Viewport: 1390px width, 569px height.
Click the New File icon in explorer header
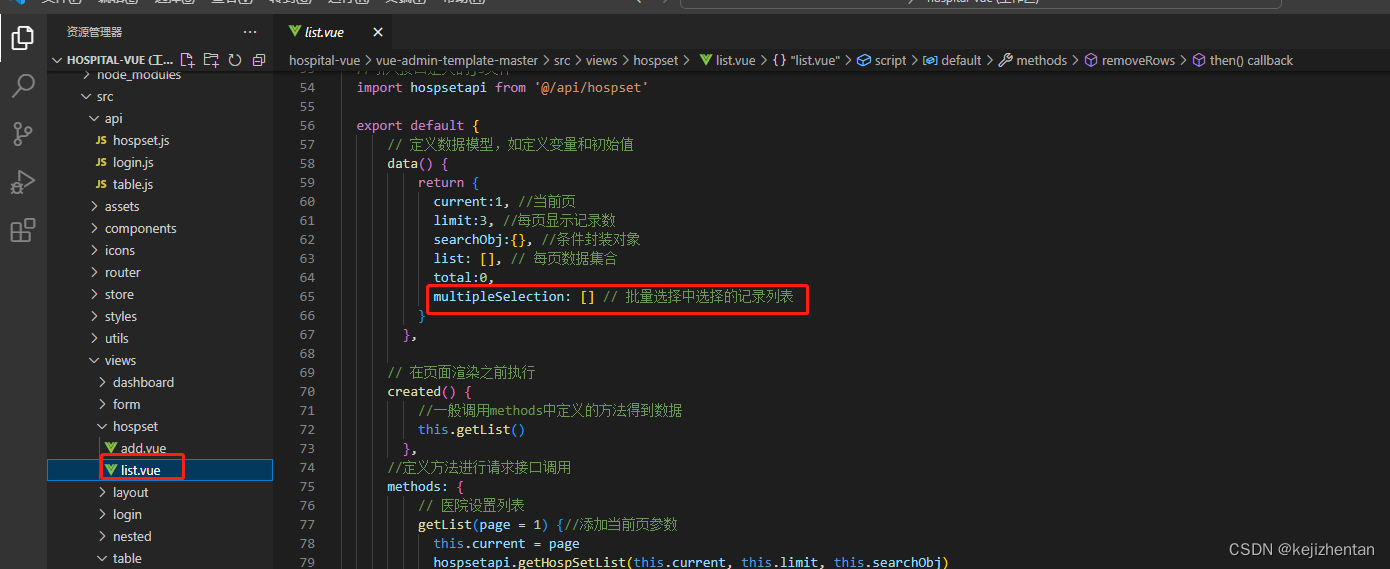(187, 60)
